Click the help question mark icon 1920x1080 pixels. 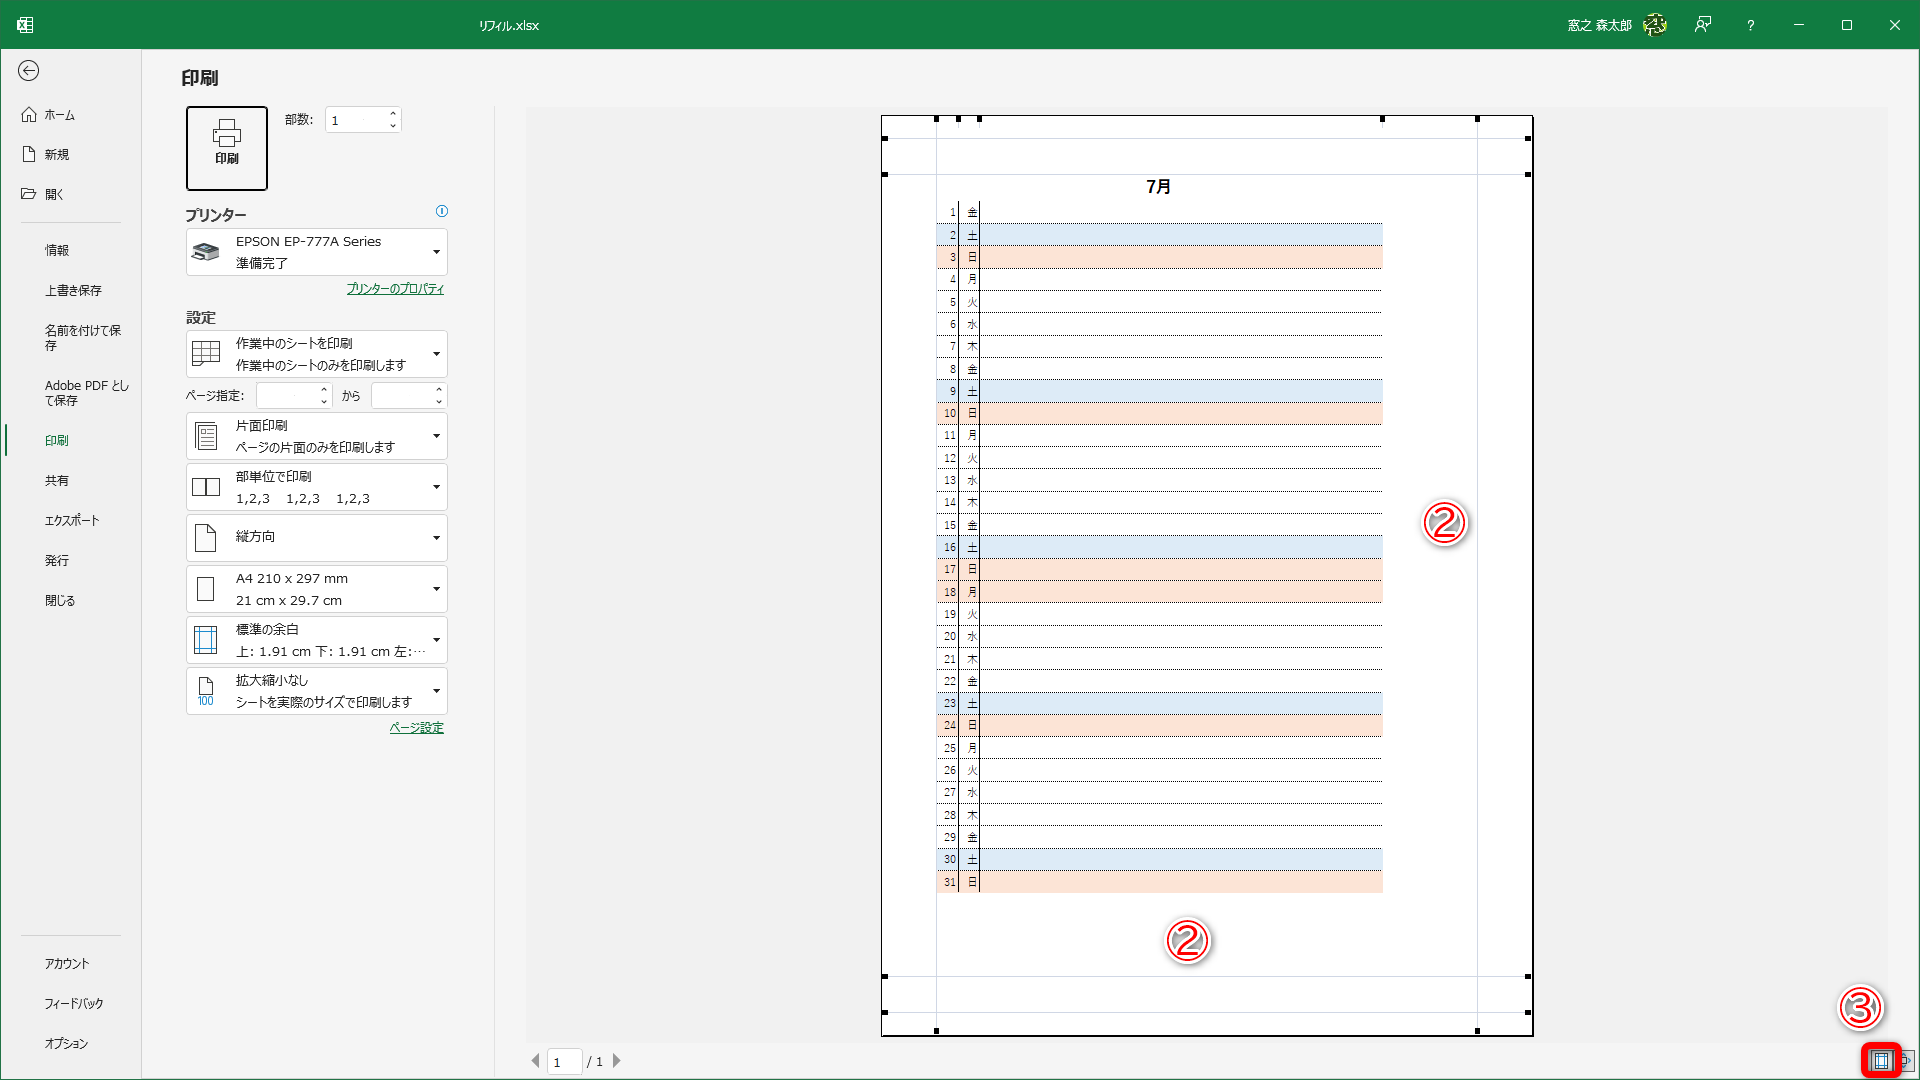1750,25
